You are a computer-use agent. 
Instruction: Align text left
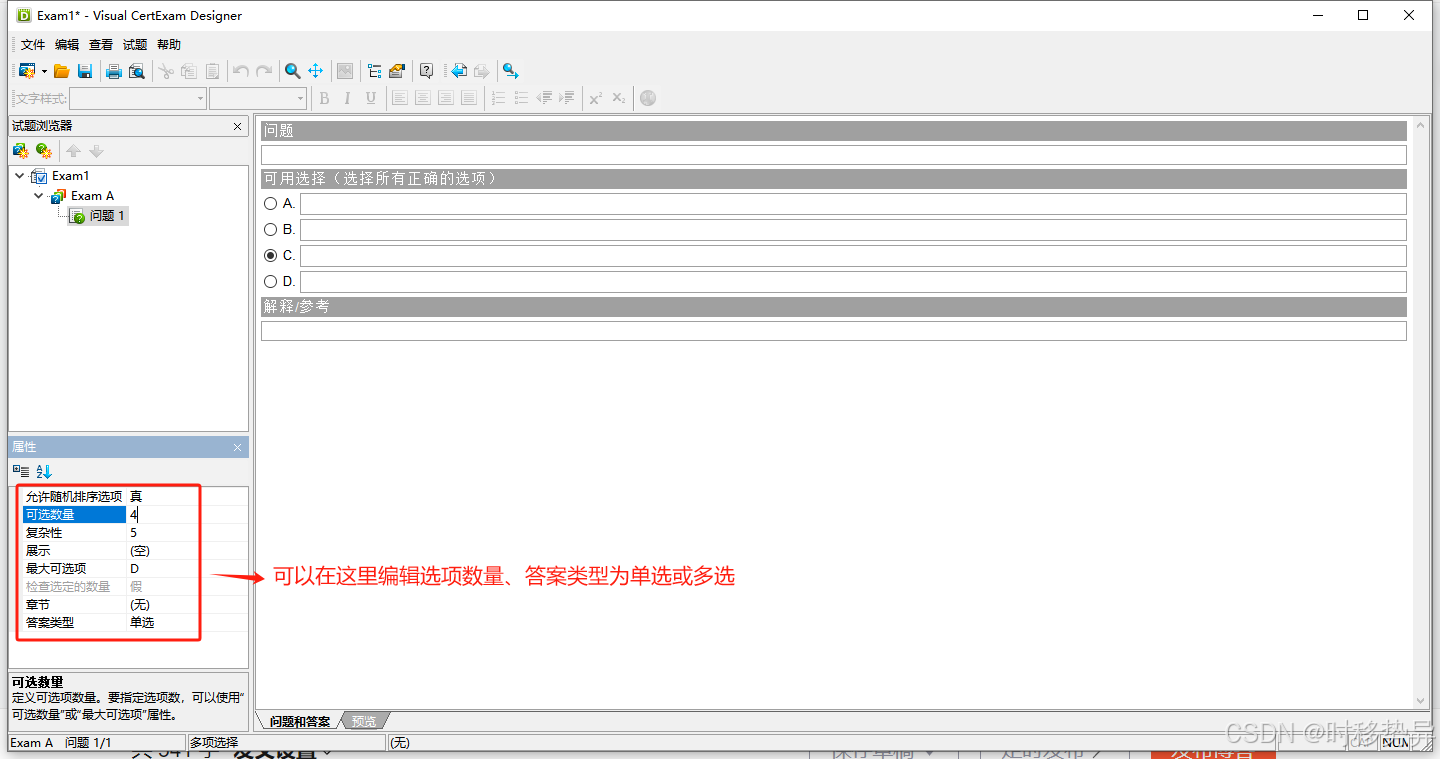pos(399,98)
